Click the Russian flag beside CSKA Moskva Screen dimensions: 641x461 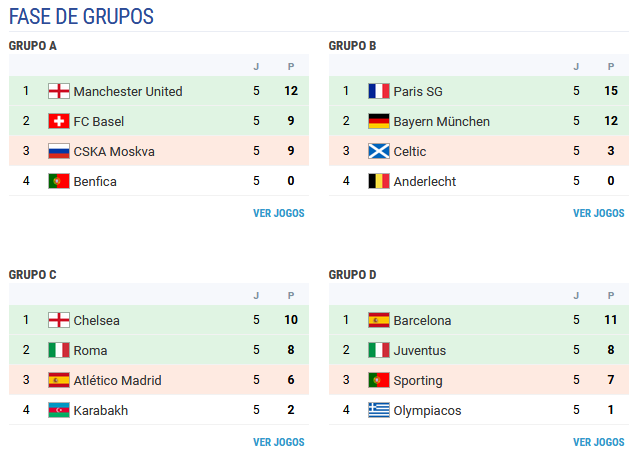59,151
